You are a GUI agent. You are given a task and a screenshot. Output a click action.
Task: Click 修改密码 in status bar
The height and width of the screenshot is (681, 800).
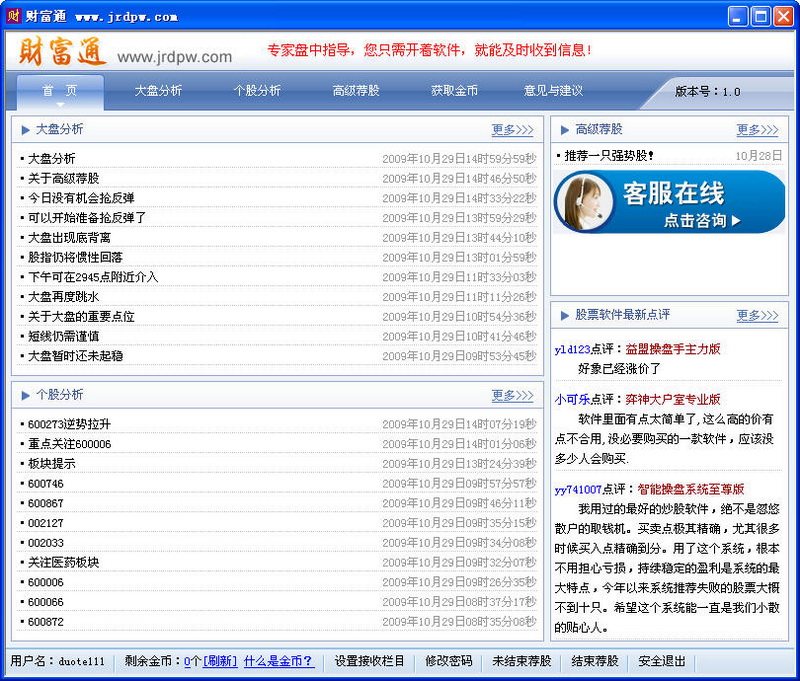pos(449,661)
